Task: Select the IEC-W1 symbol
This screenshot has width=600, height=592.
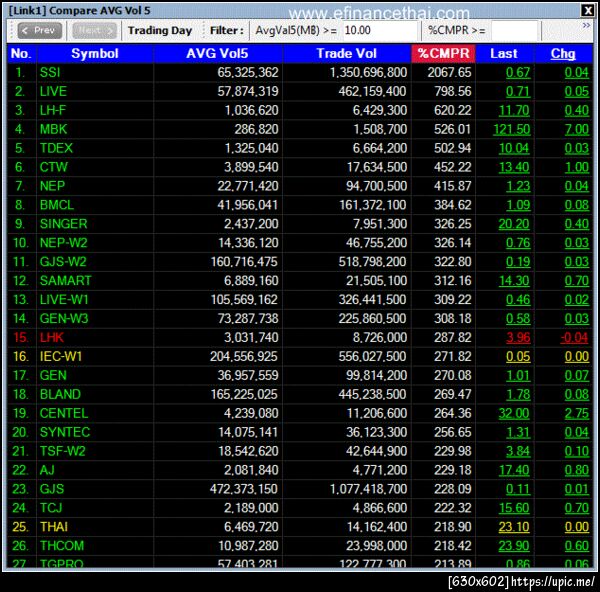Action: point(61,357)
